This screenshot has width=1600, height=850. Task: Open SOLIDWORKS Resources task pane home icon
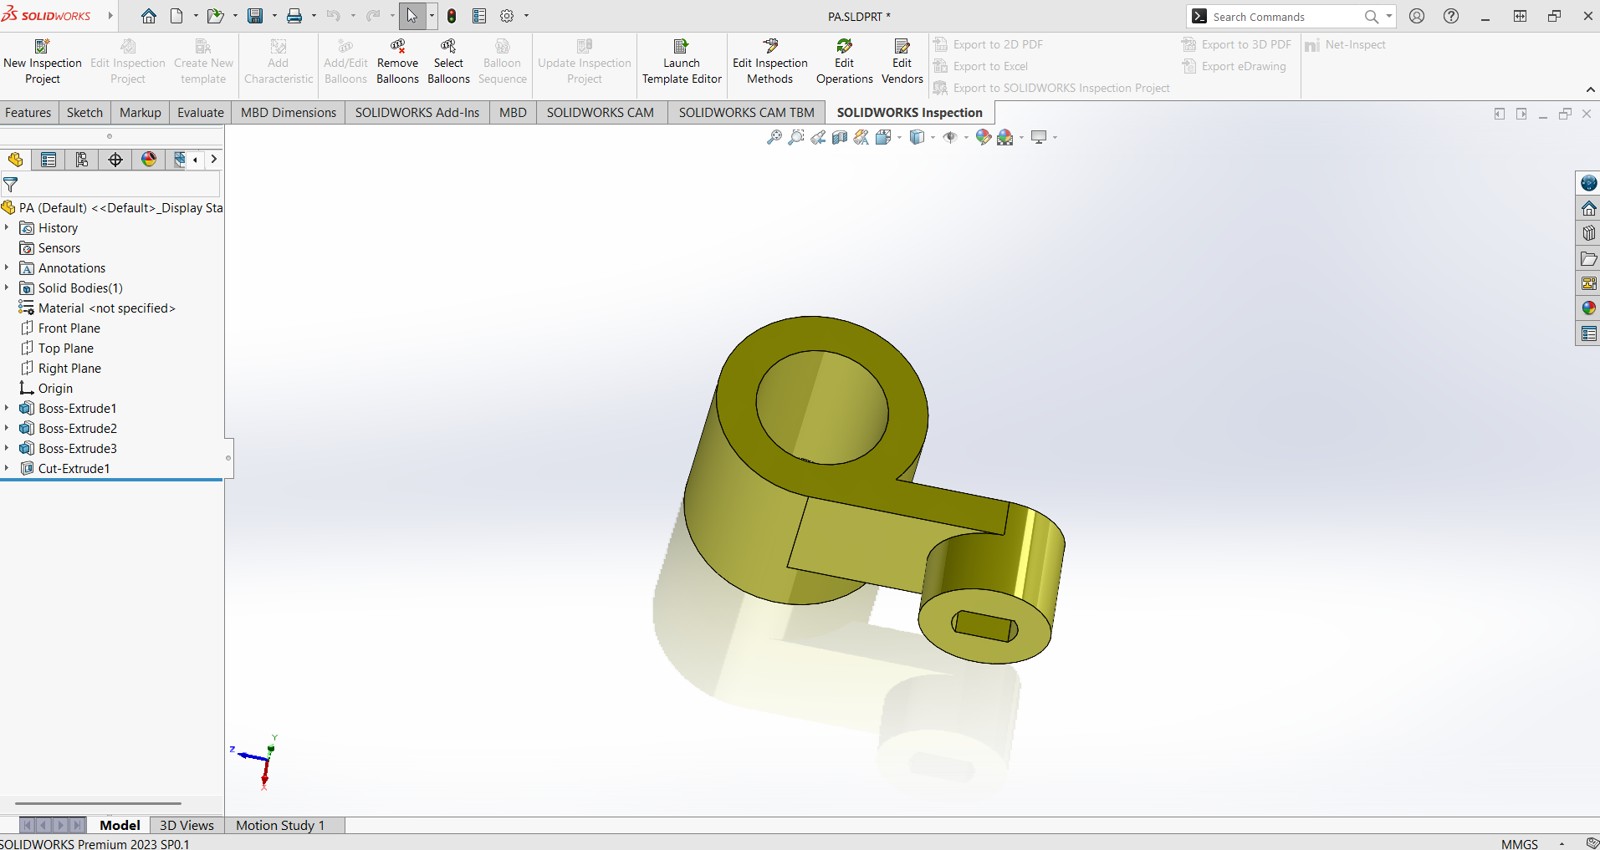coord(1588,208)
